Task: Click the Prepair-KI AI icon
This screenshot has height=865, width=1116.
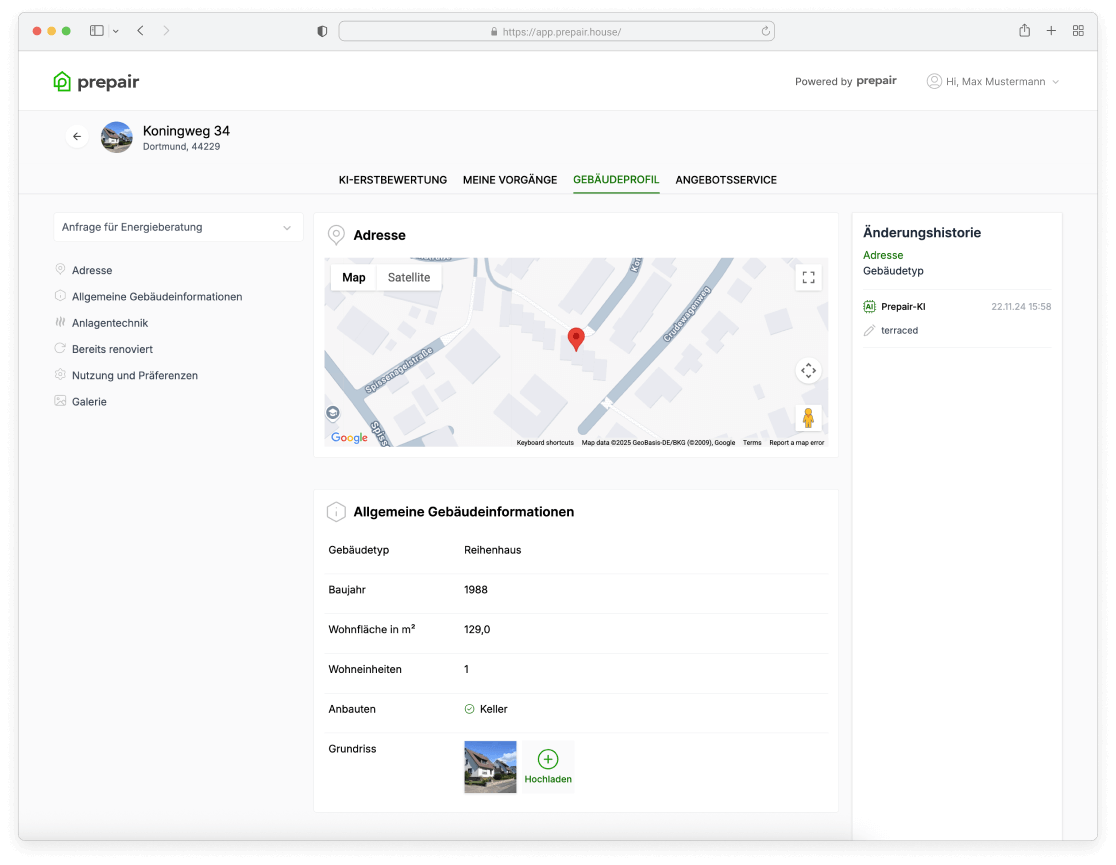Action: click(869, 307)
